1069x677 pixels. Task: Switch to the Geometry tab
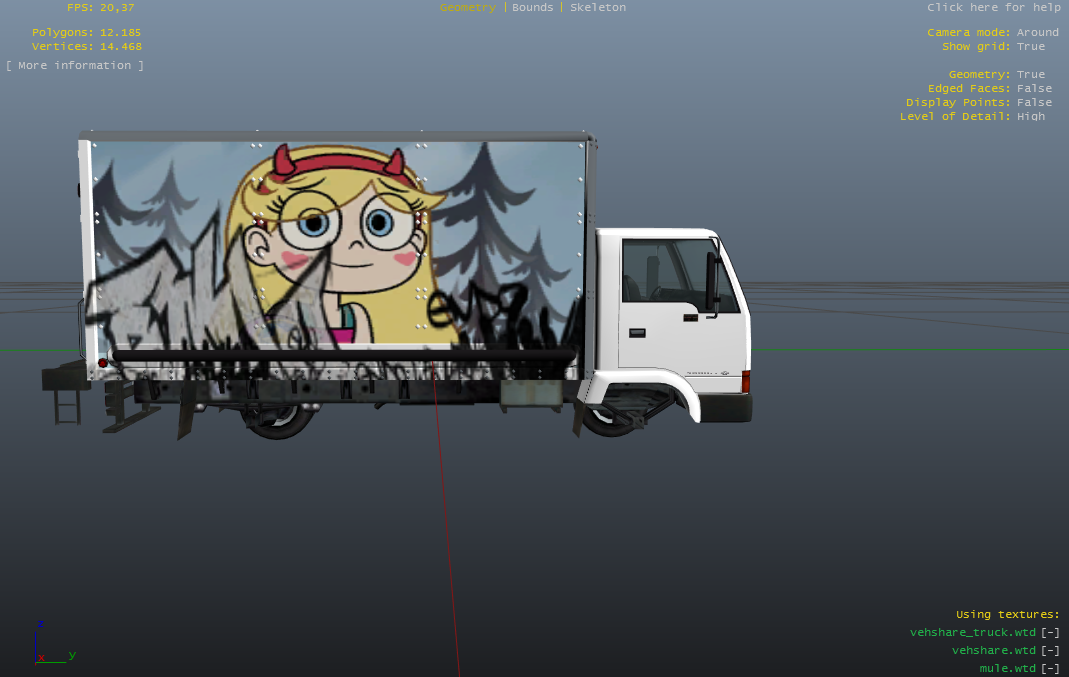468,7
